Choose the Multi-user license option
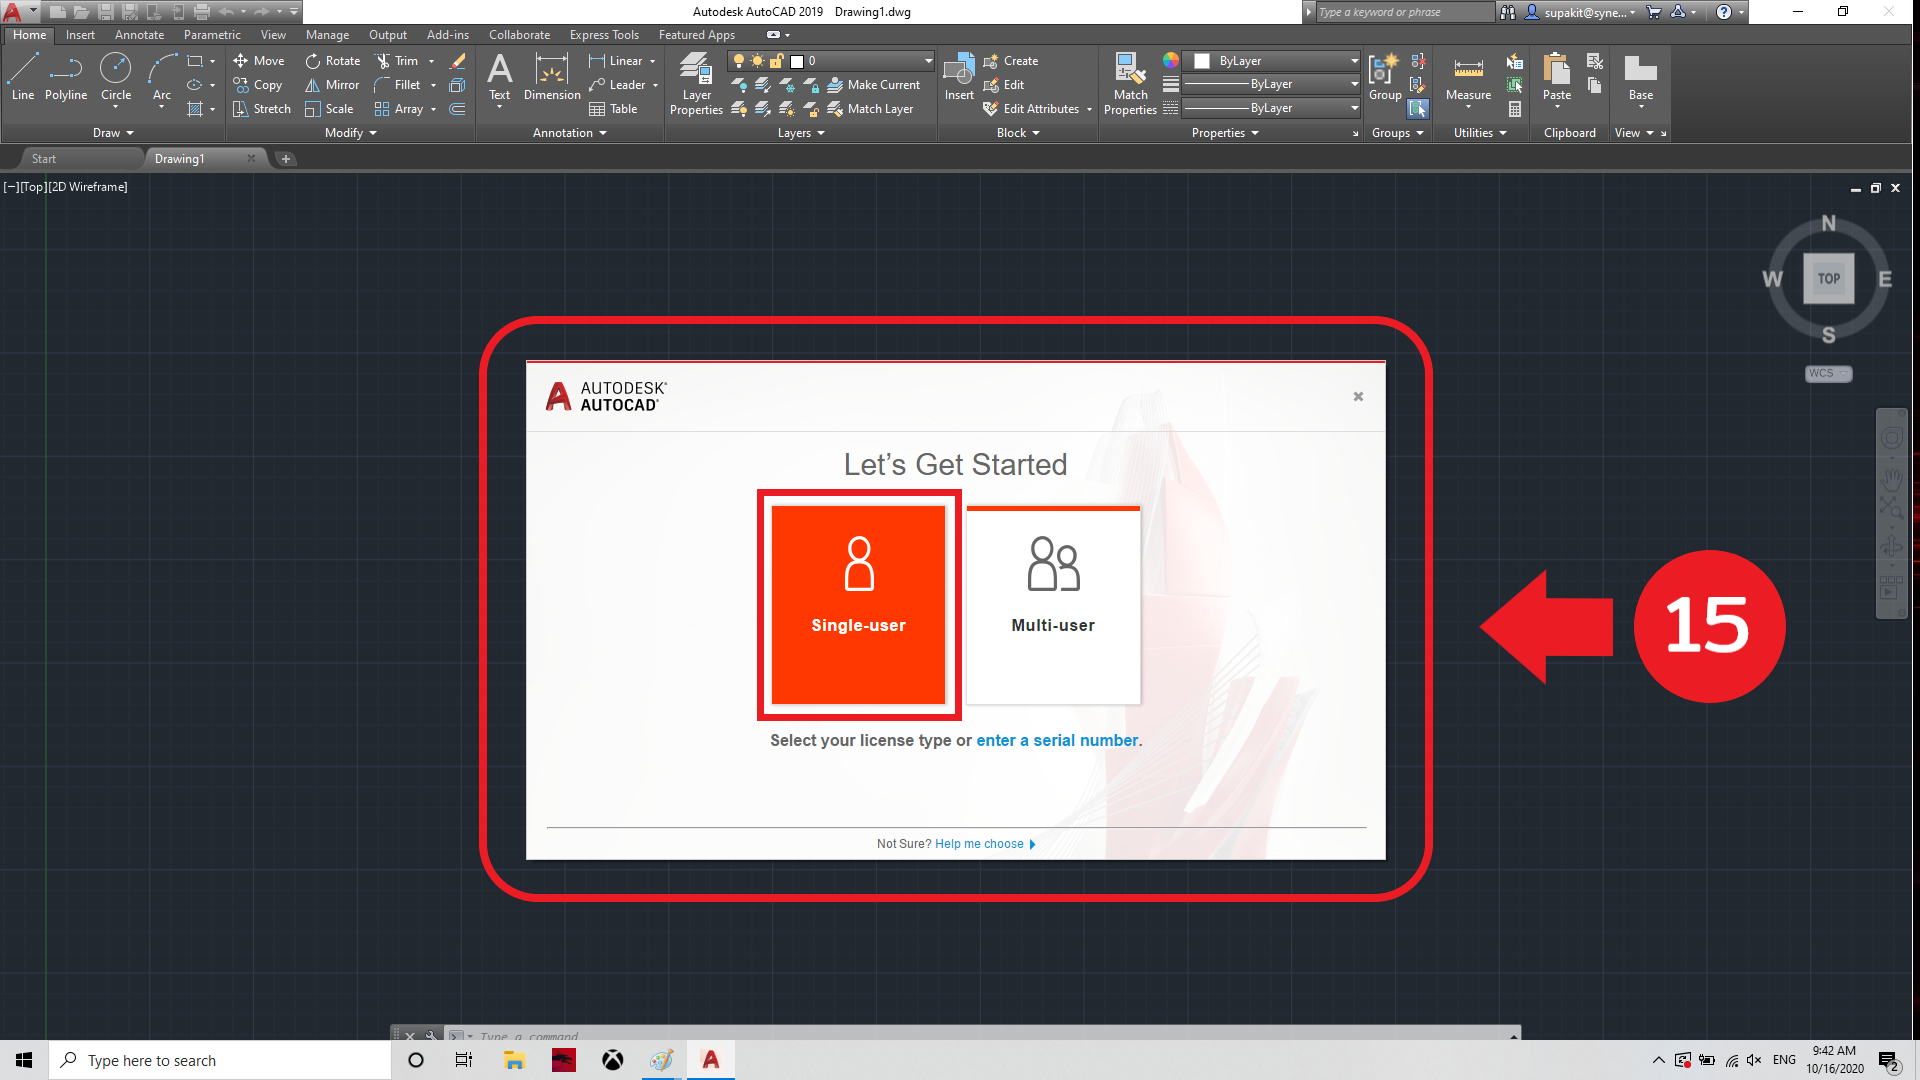 [x=1053, y=604]
